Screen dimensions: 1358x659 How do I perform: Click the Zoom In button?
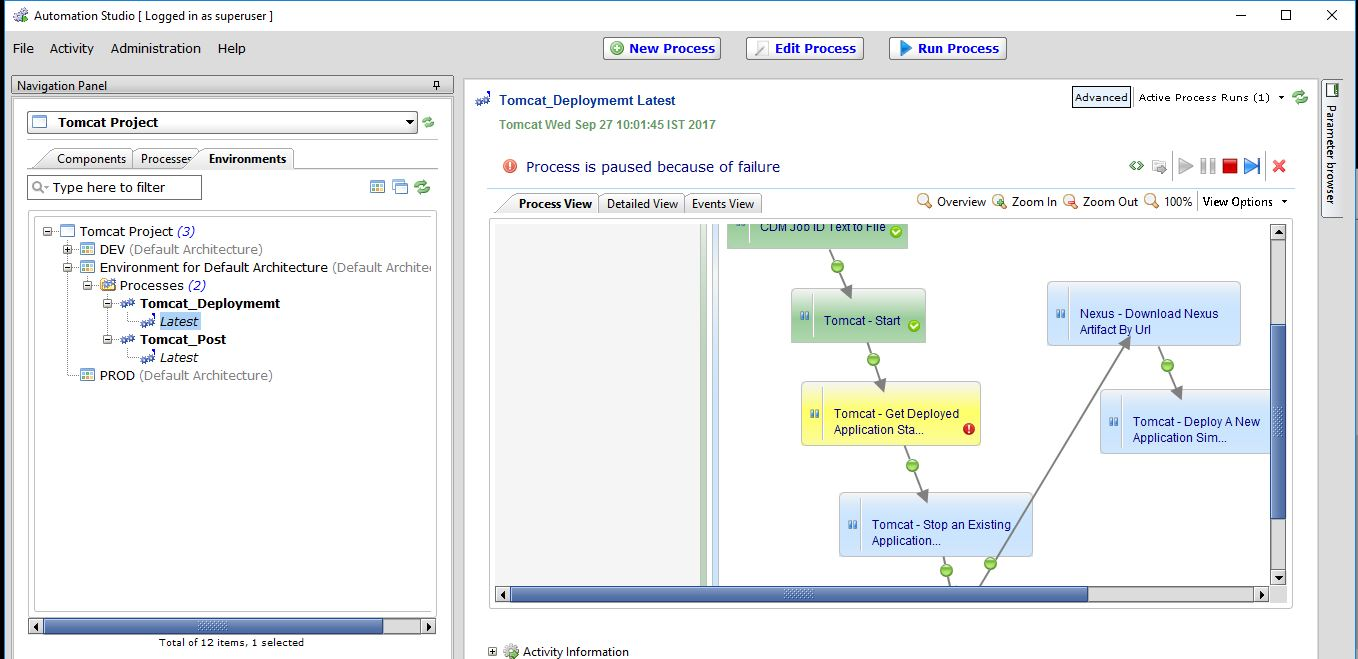[1024, 201]
